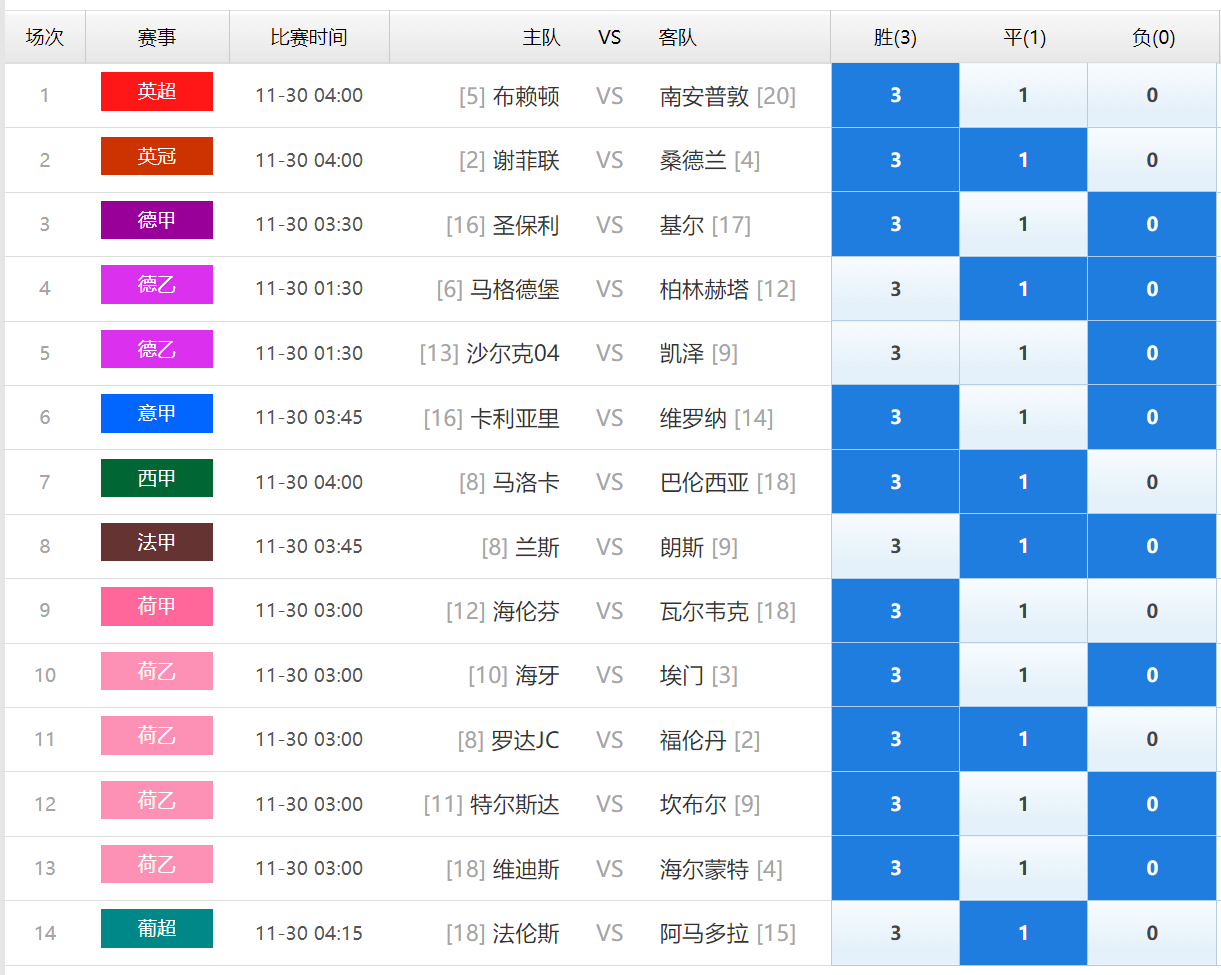Image resolution: width=1221 pixels, height=975 pixels.
Task: Toggle the 胜 3 cell for 圣保利 vs 基尔
Action: [x=895, y=224]
